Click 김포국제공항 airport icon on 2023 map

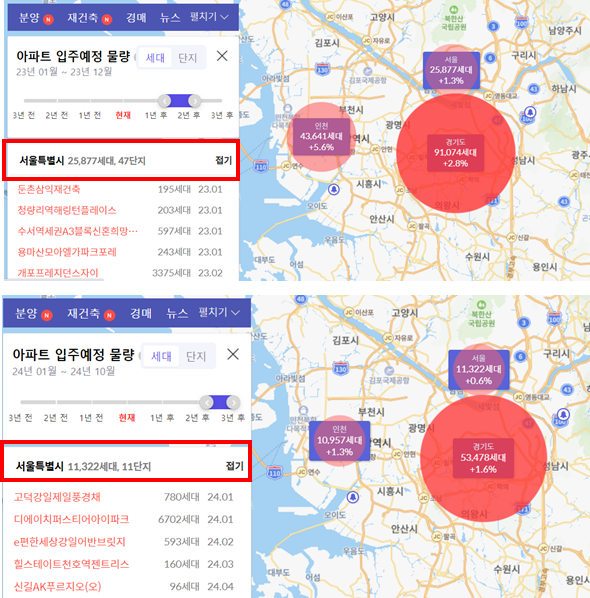pos(368,71)
